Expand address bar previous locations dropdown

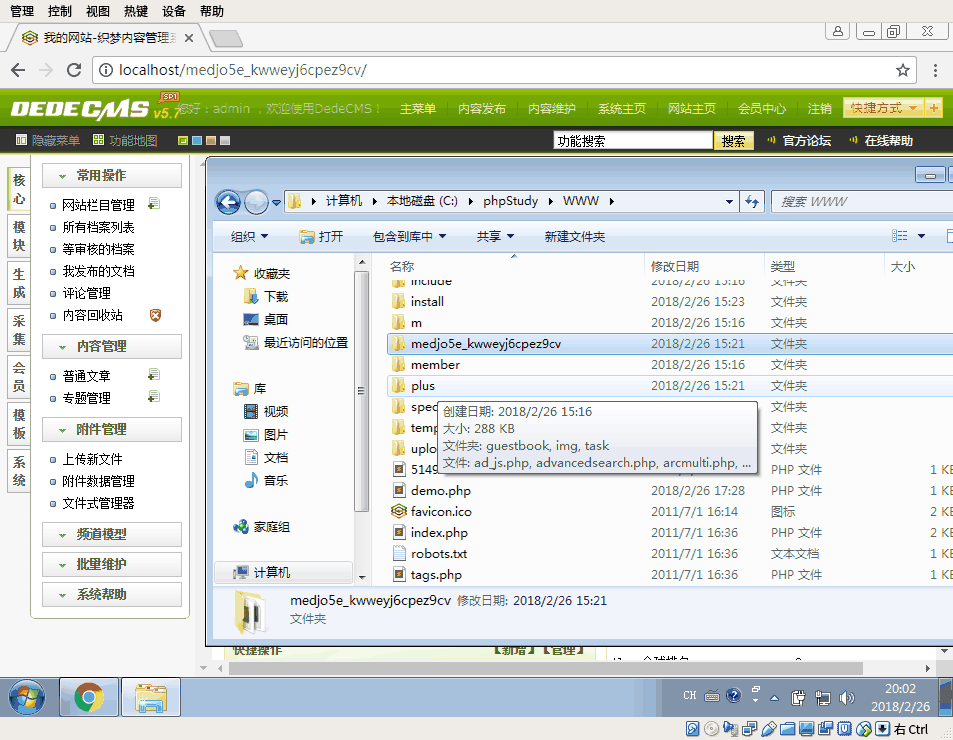[x=729, y=202]
